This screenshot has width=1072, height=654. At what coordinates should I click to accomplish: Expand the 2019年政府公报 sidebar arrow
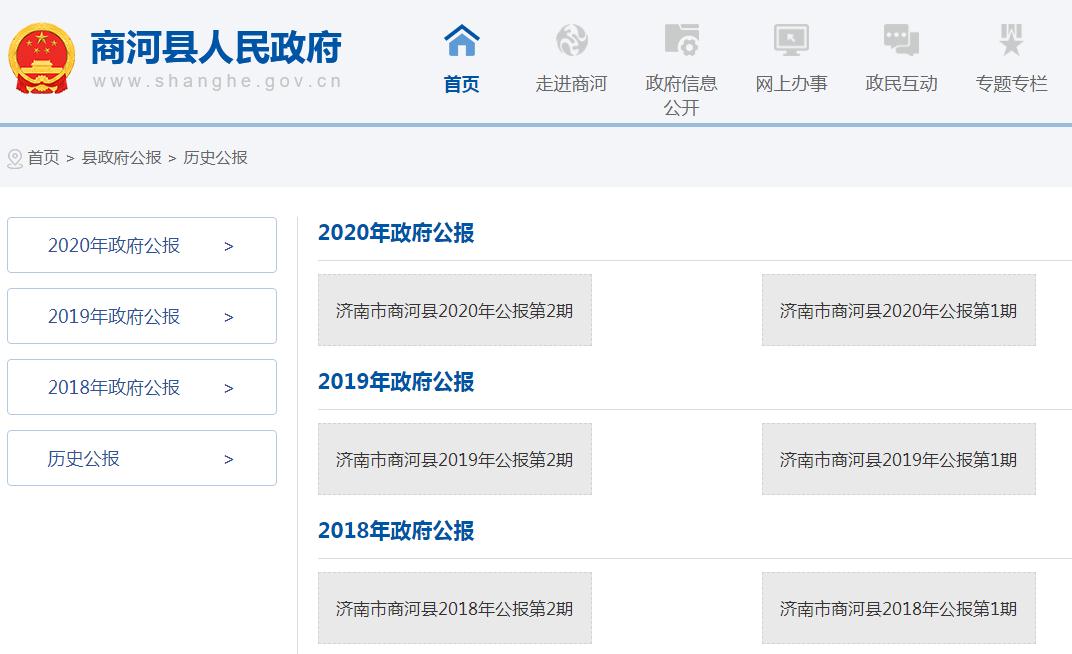(229, 317)
